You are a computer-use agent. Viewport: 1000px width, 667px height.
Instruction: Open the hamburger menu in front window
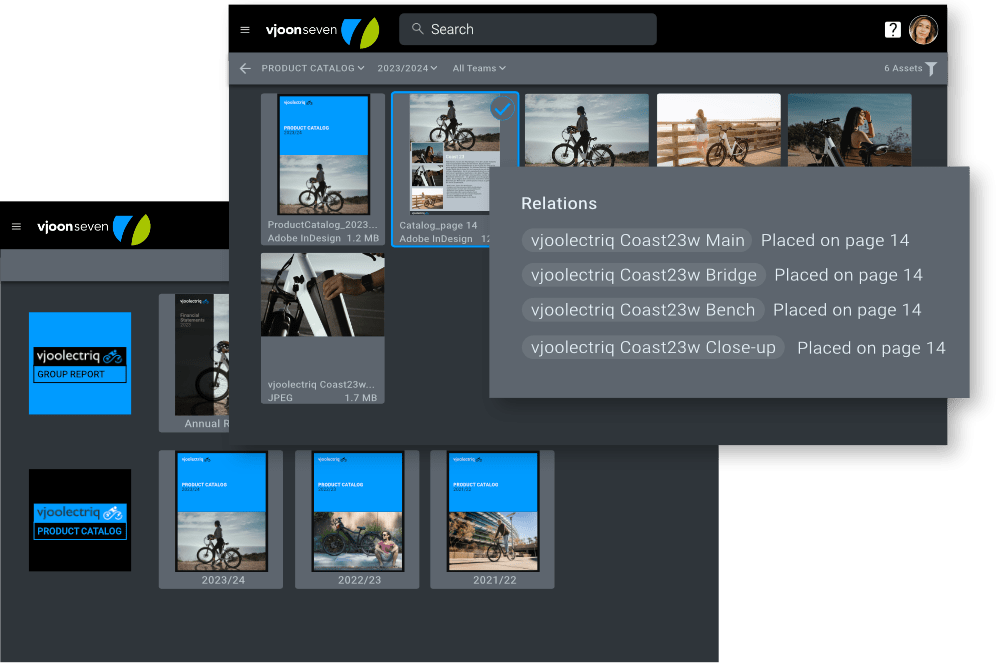point(245,30)
